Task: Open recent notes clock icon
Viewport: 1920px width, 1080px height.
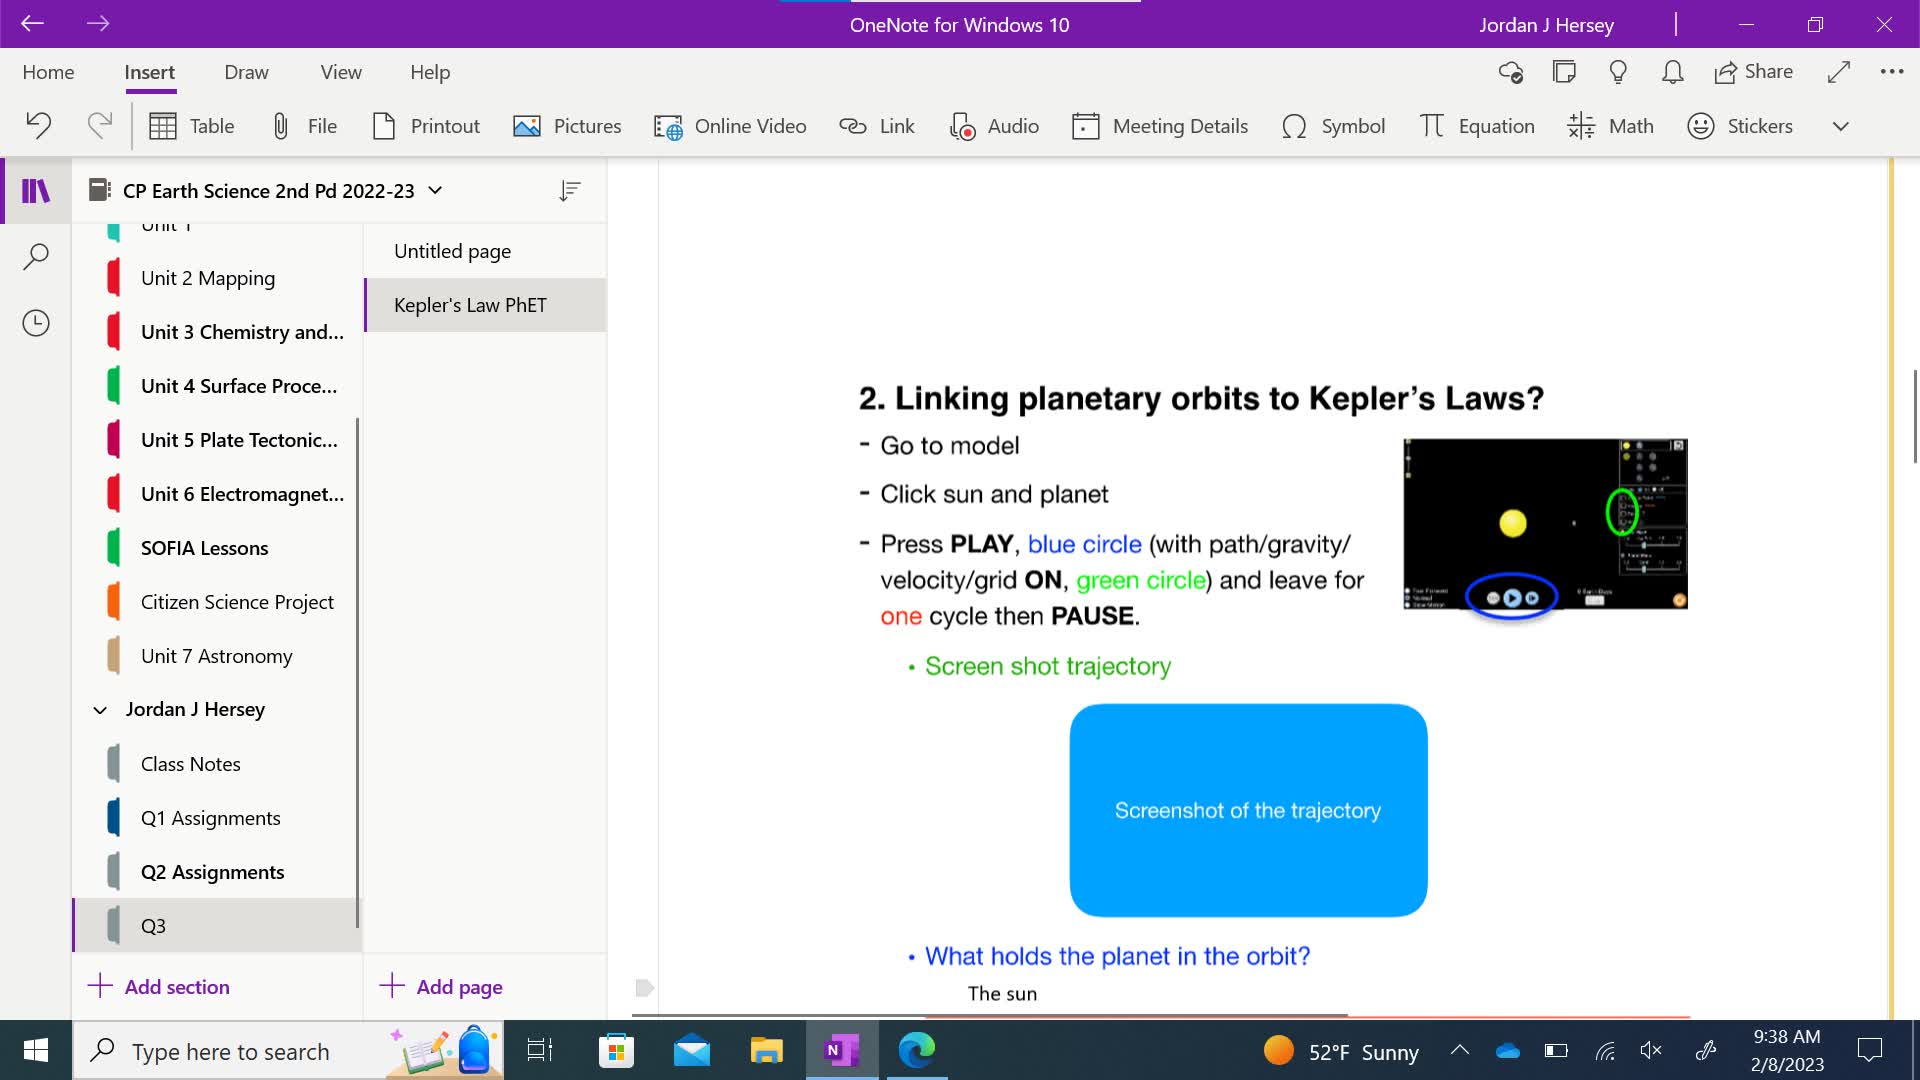Action: click(36, 323)
